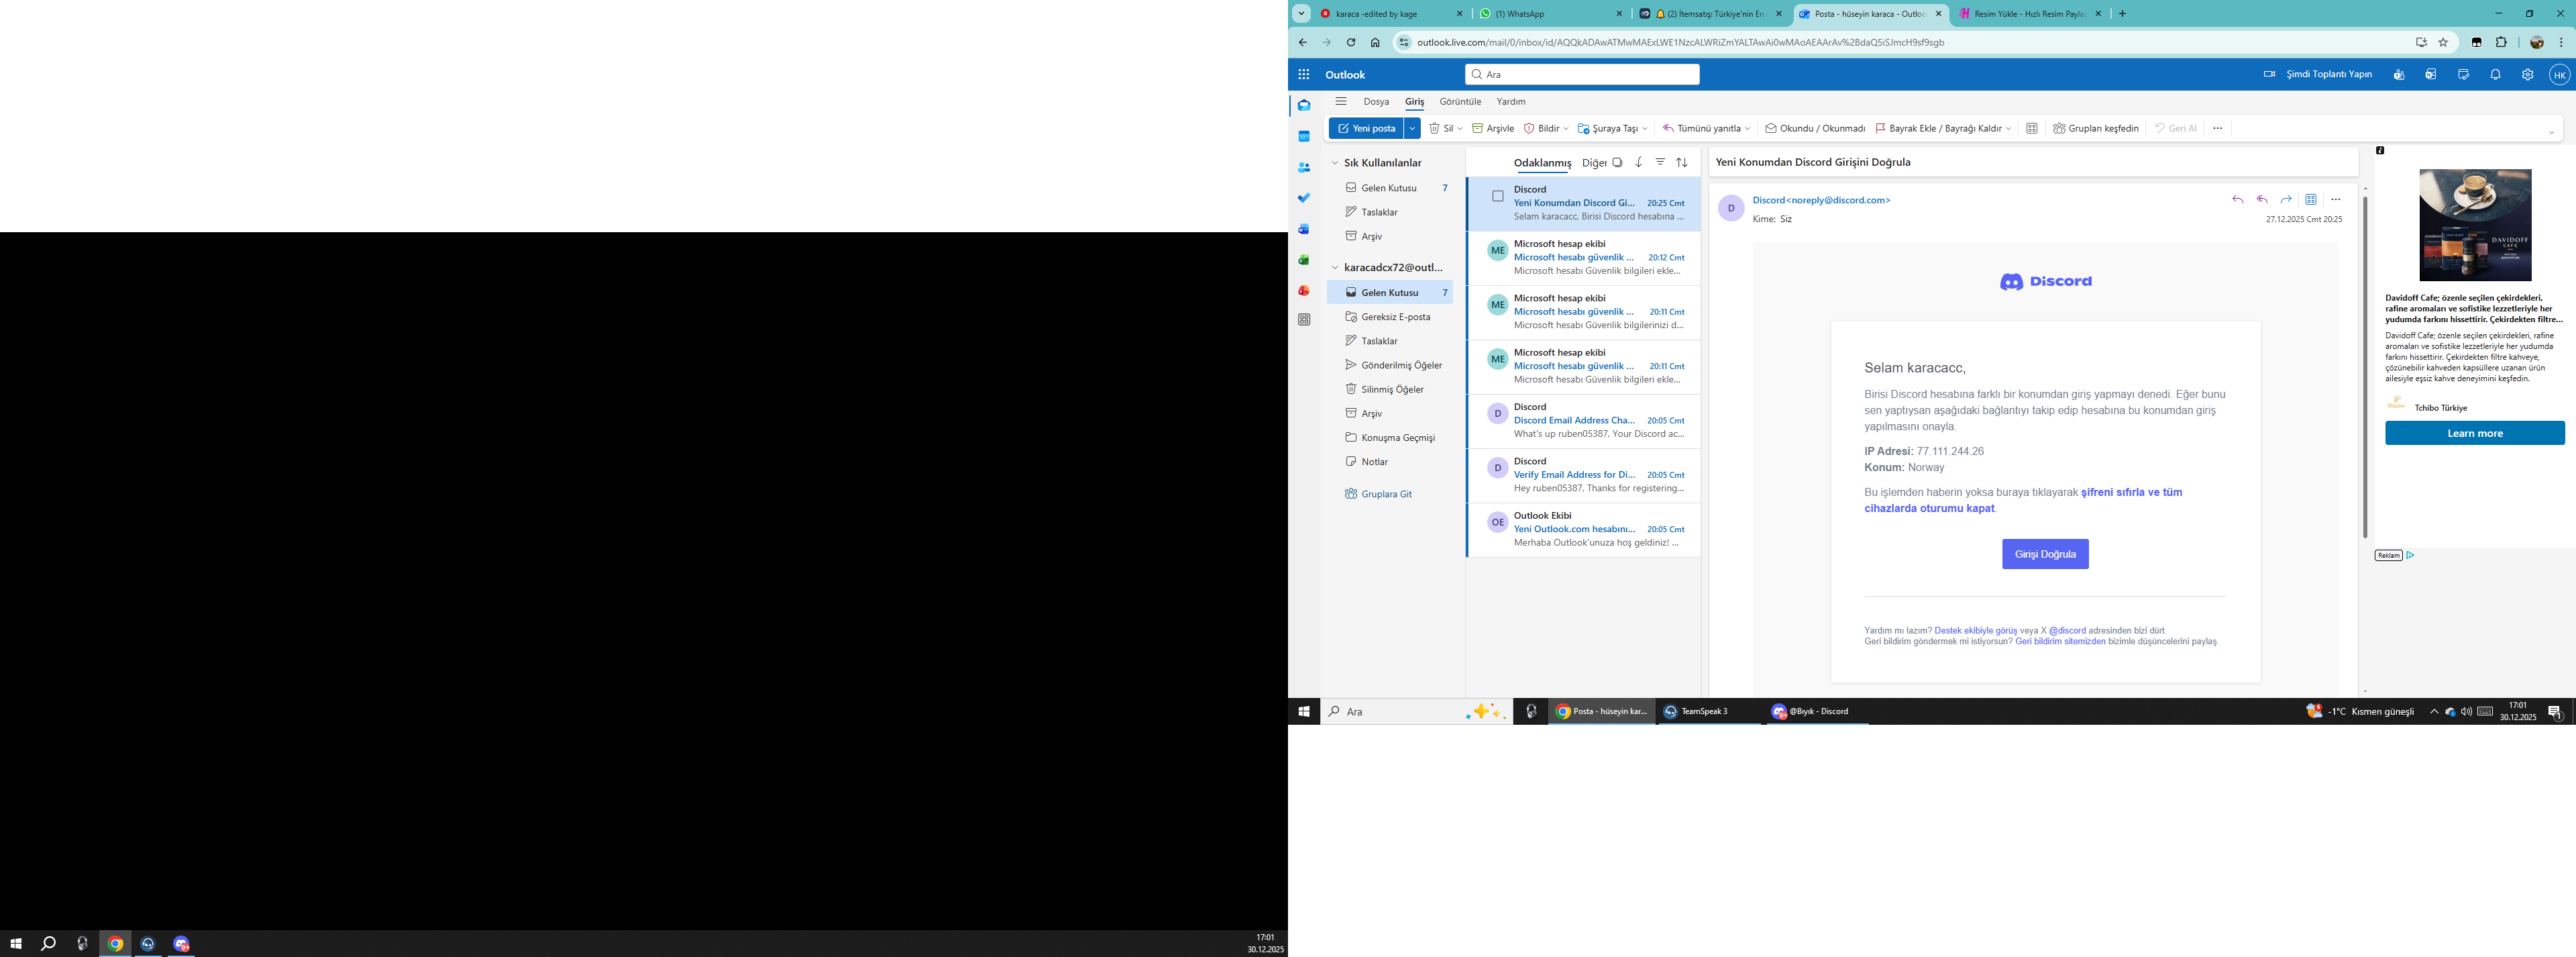The height and width of the screenshot is (957, 2576).
Task: Open the Outlook app launcher grid
Action: click(1303, 74)
